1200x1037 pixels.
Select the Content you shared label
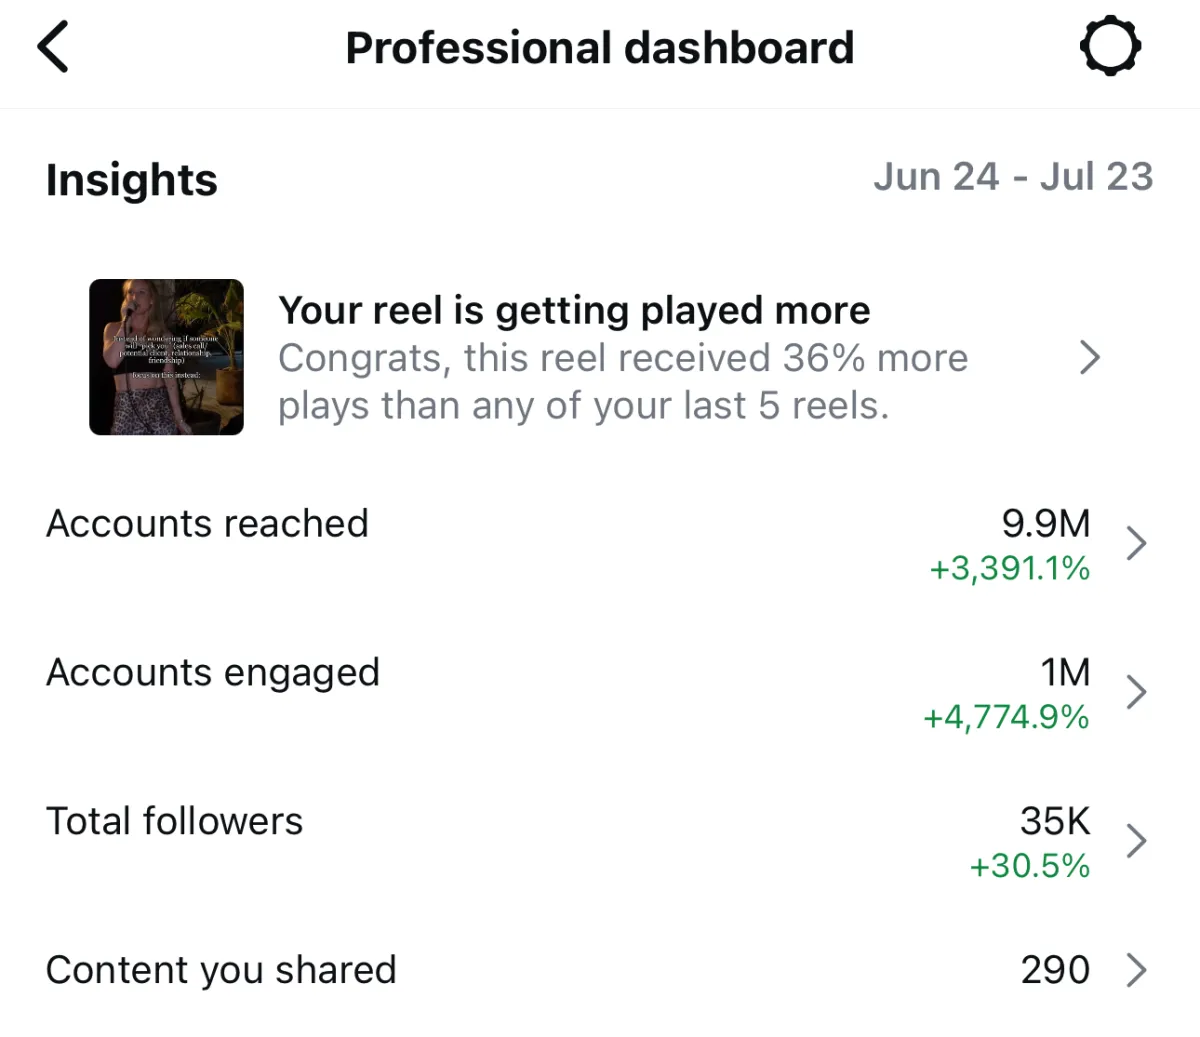click(221, 970)
